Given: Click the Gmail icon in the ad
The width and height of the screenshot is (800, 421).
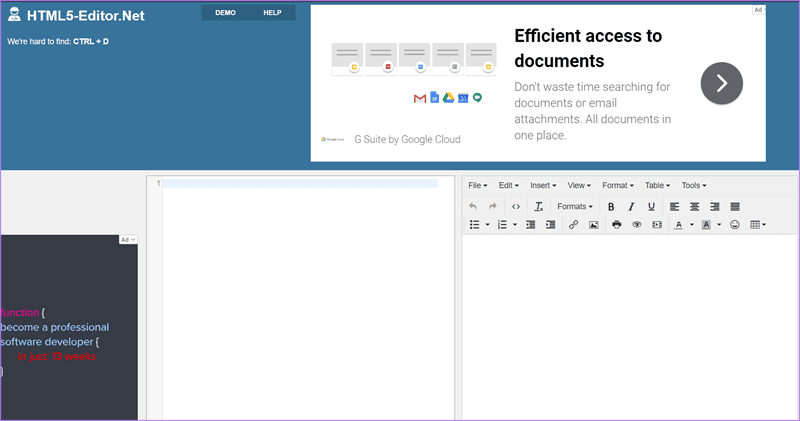Looking at the screenshot, I should tap(420, 98).
